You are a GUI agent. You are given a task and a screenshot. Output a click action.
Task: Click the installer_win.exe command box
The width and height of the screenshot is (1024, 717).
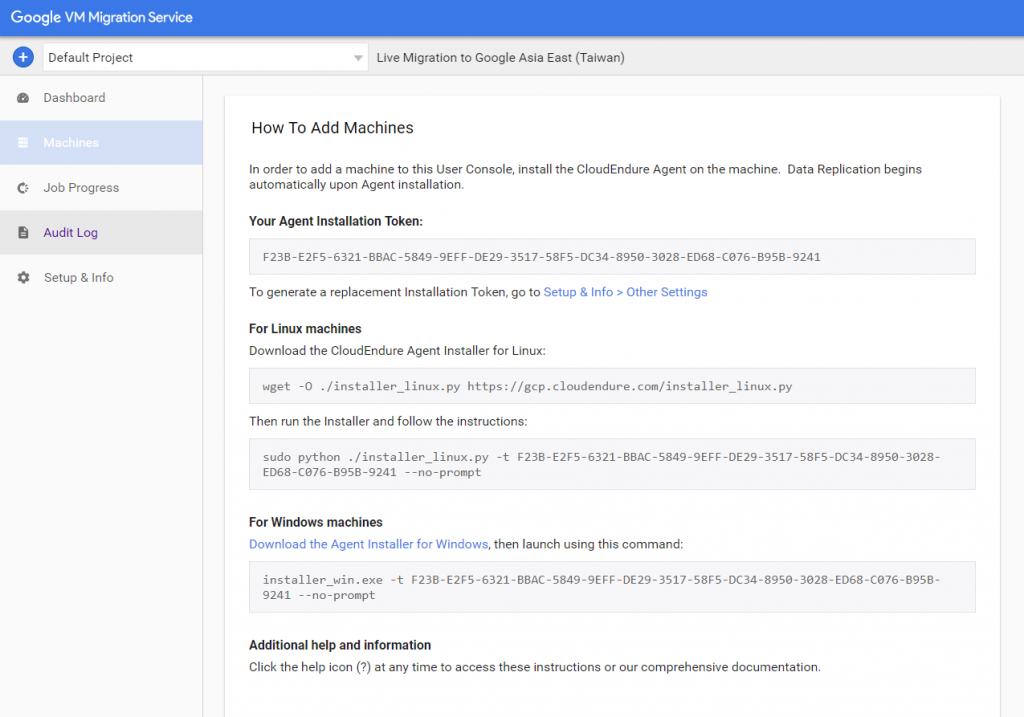611,587
